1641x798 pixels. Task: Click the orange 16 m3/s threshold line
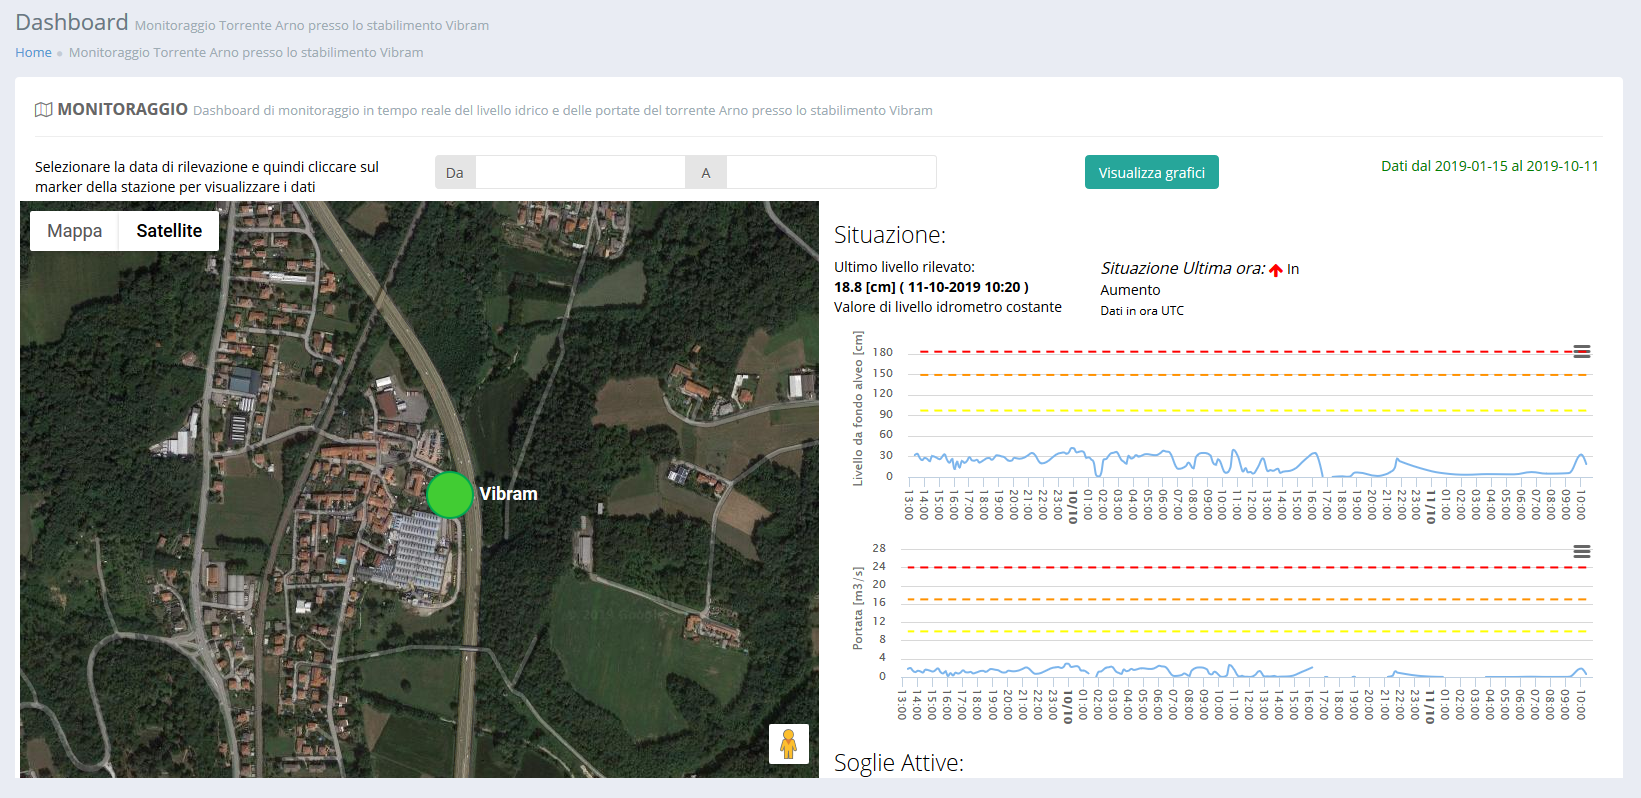click(1247, 599)
